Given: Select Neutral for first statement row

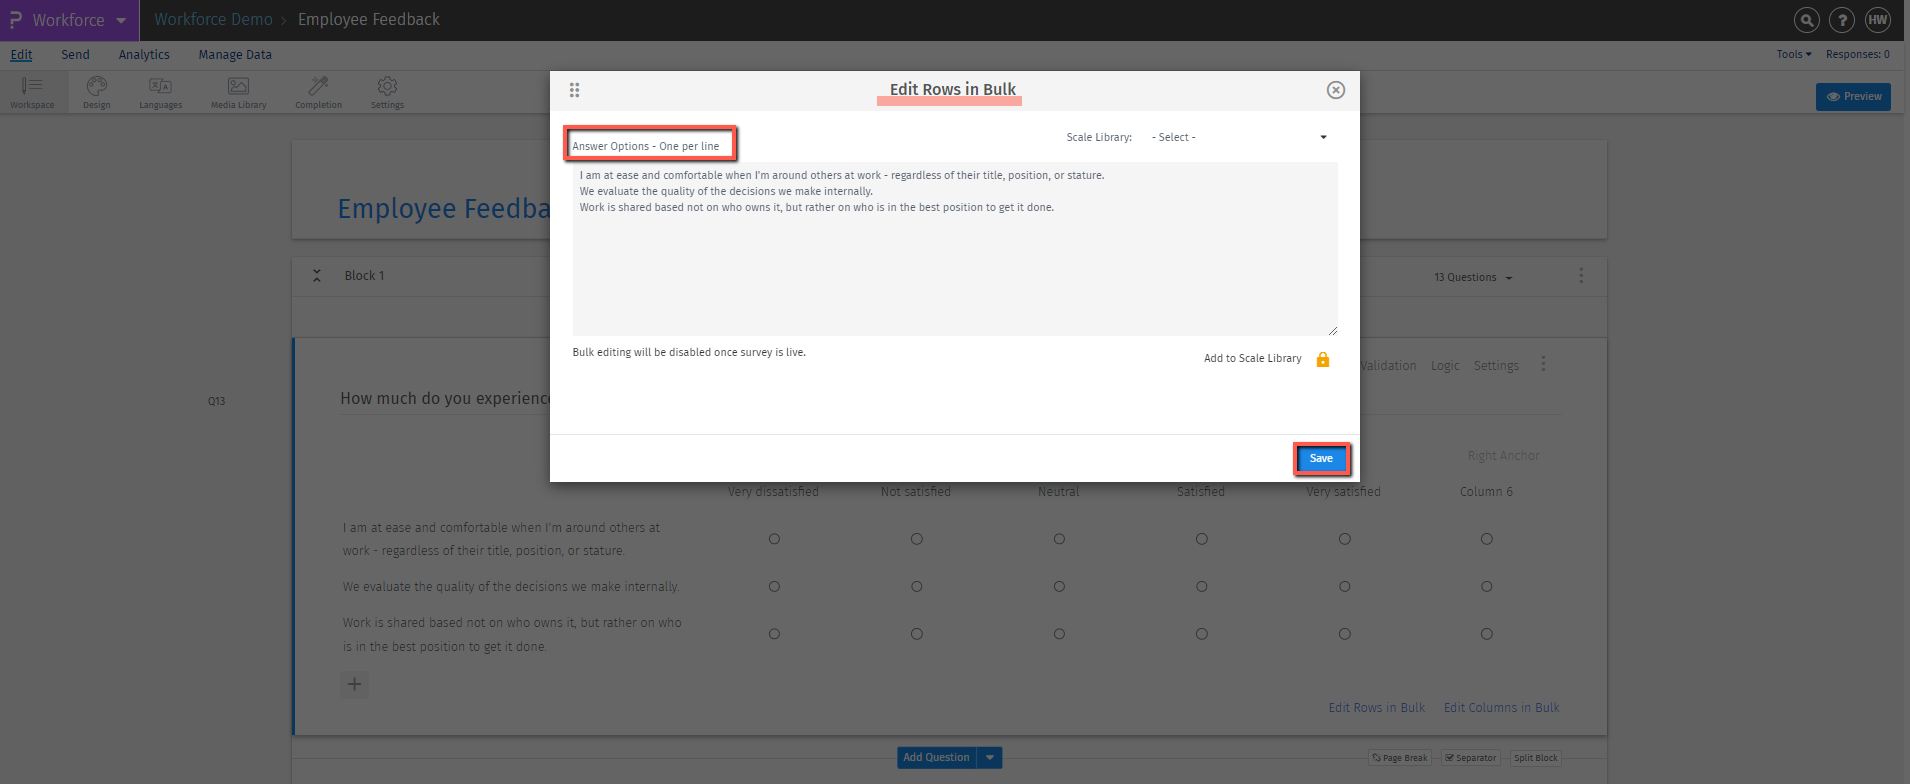Looking at the screenshot, I should 1059,539.
